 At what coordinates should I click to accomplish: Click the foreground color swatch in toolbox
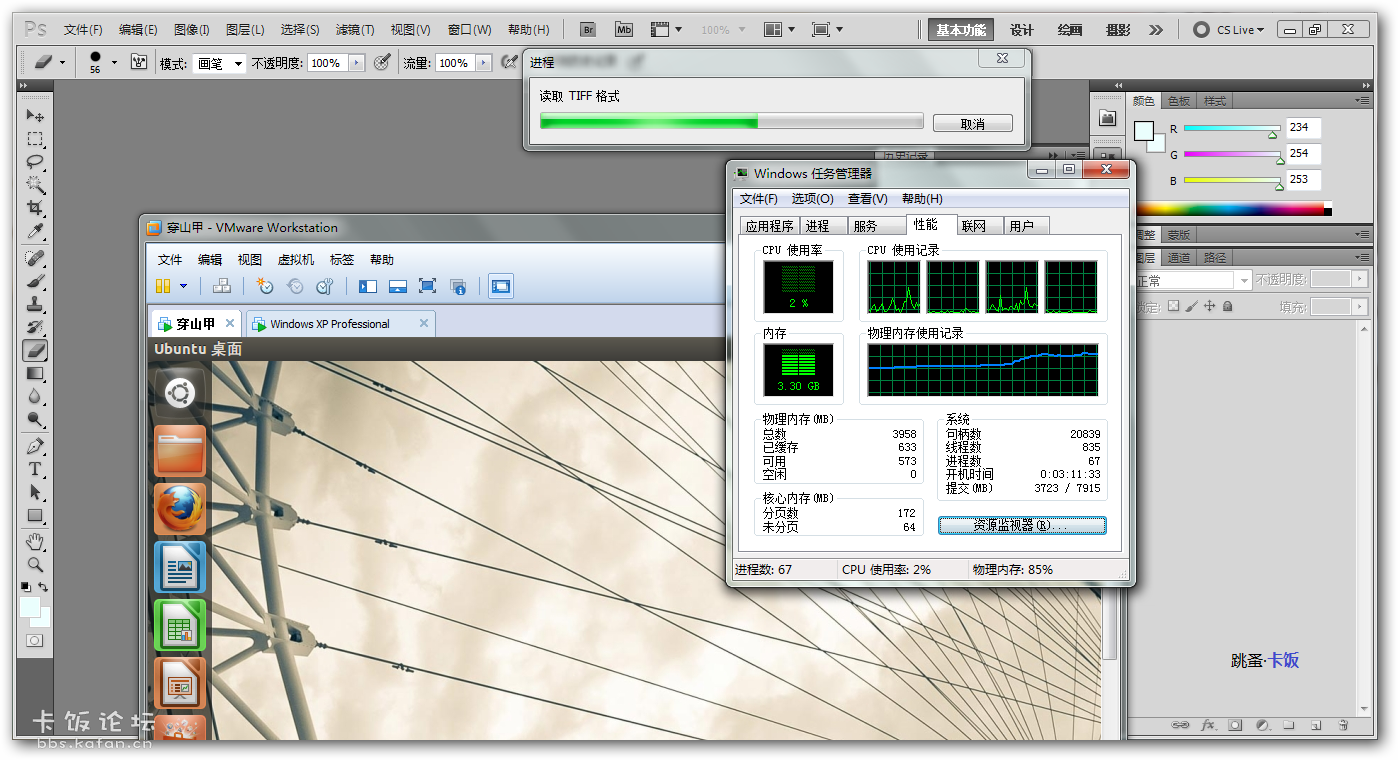(29, 607)
